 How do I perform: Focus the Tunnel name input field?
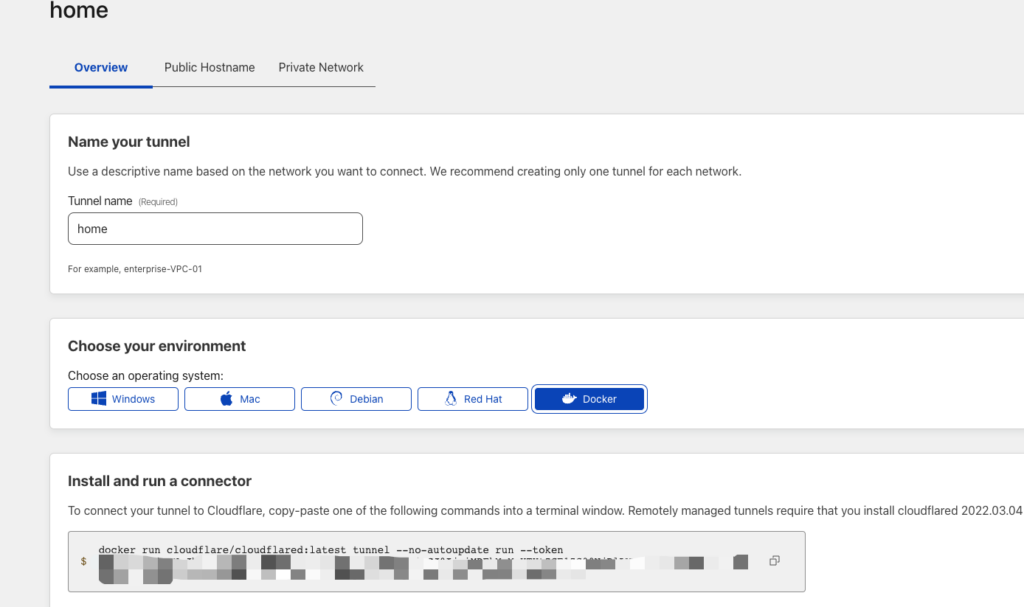(215, 229)
